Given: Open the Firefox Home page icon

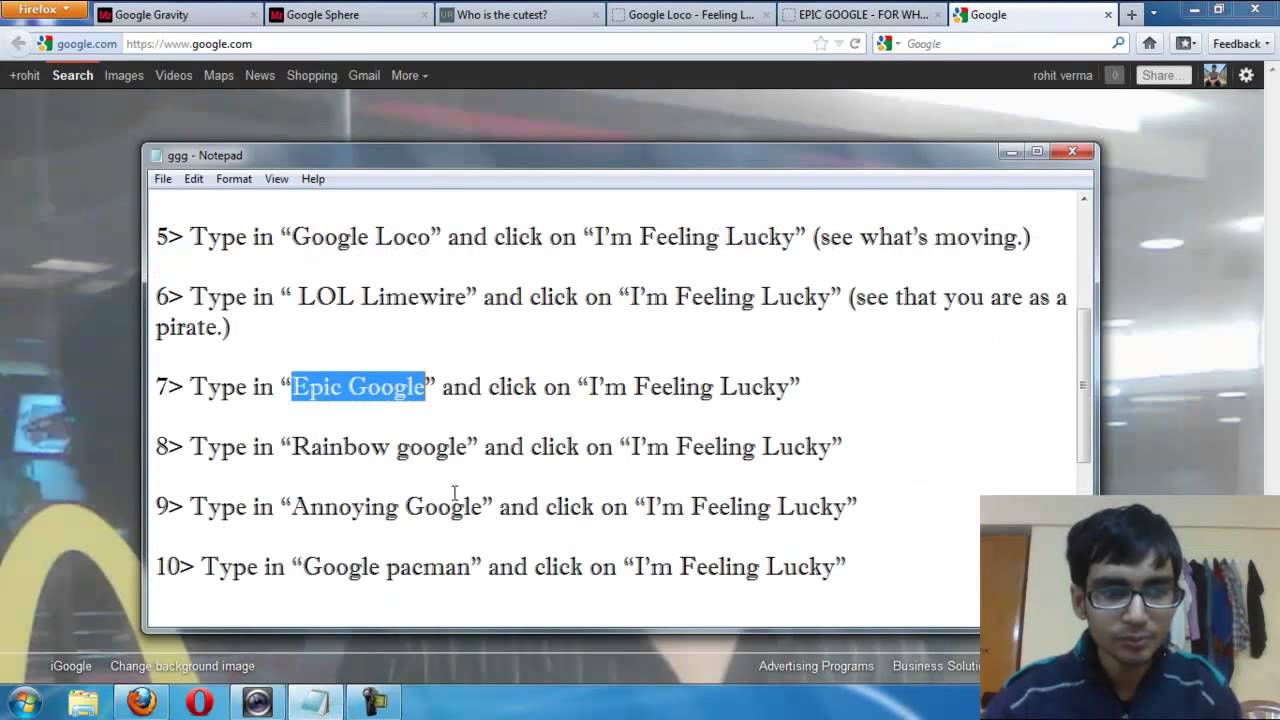Looking at the screenshot, I should point(1150,43).
